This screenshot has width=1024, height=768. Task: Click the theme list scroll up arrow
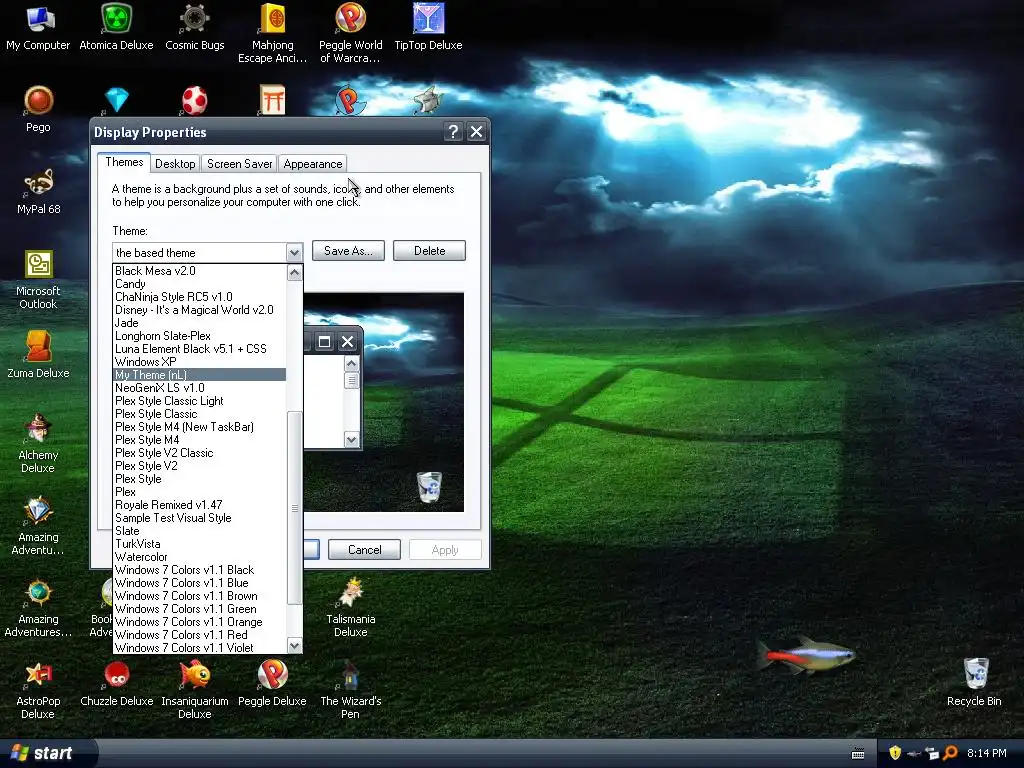[295, 272]
